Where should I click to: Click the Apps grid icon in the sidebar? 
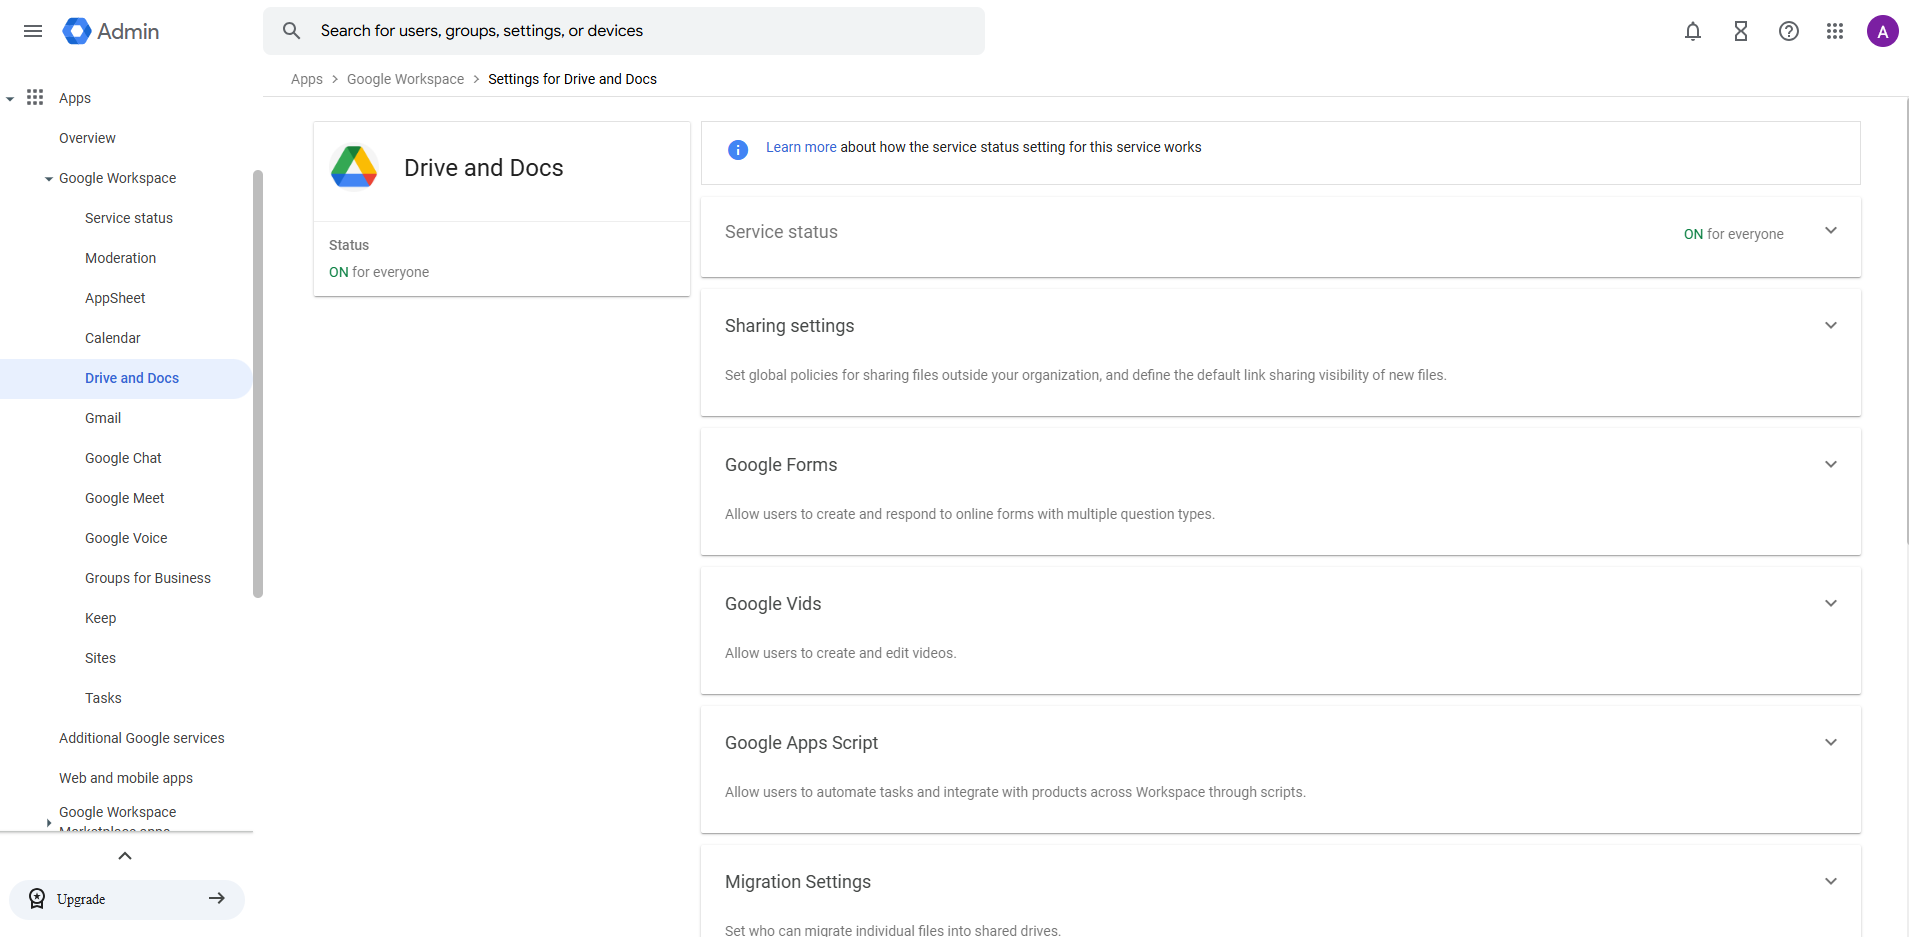coord(35,97)
